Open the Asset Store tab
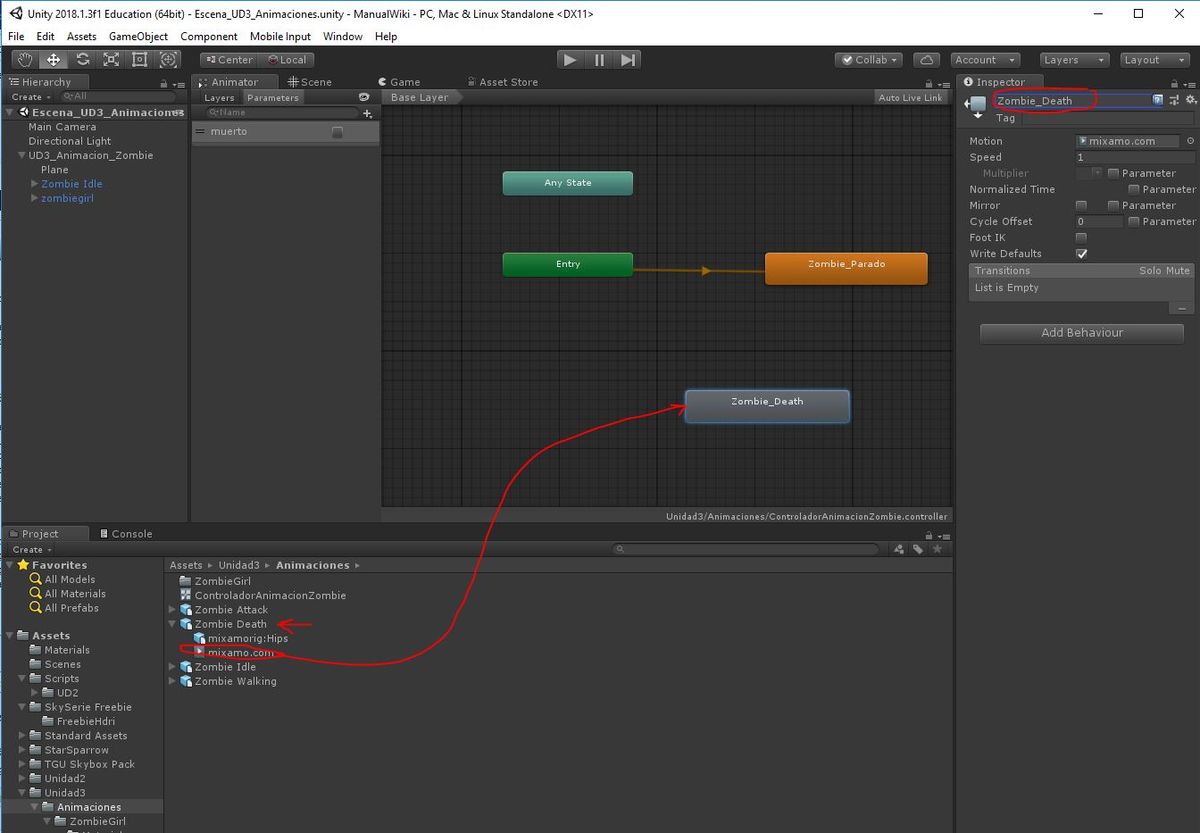Viewport: 1200px width, 833px height. point(502,82)
